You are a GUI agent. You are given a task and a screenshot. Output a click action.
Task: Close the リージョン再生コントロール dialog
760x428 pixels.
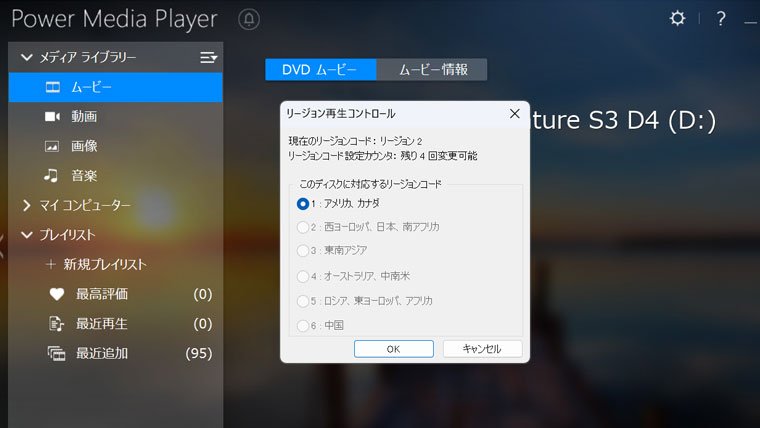pyautogui.click(x=515, y=113)
